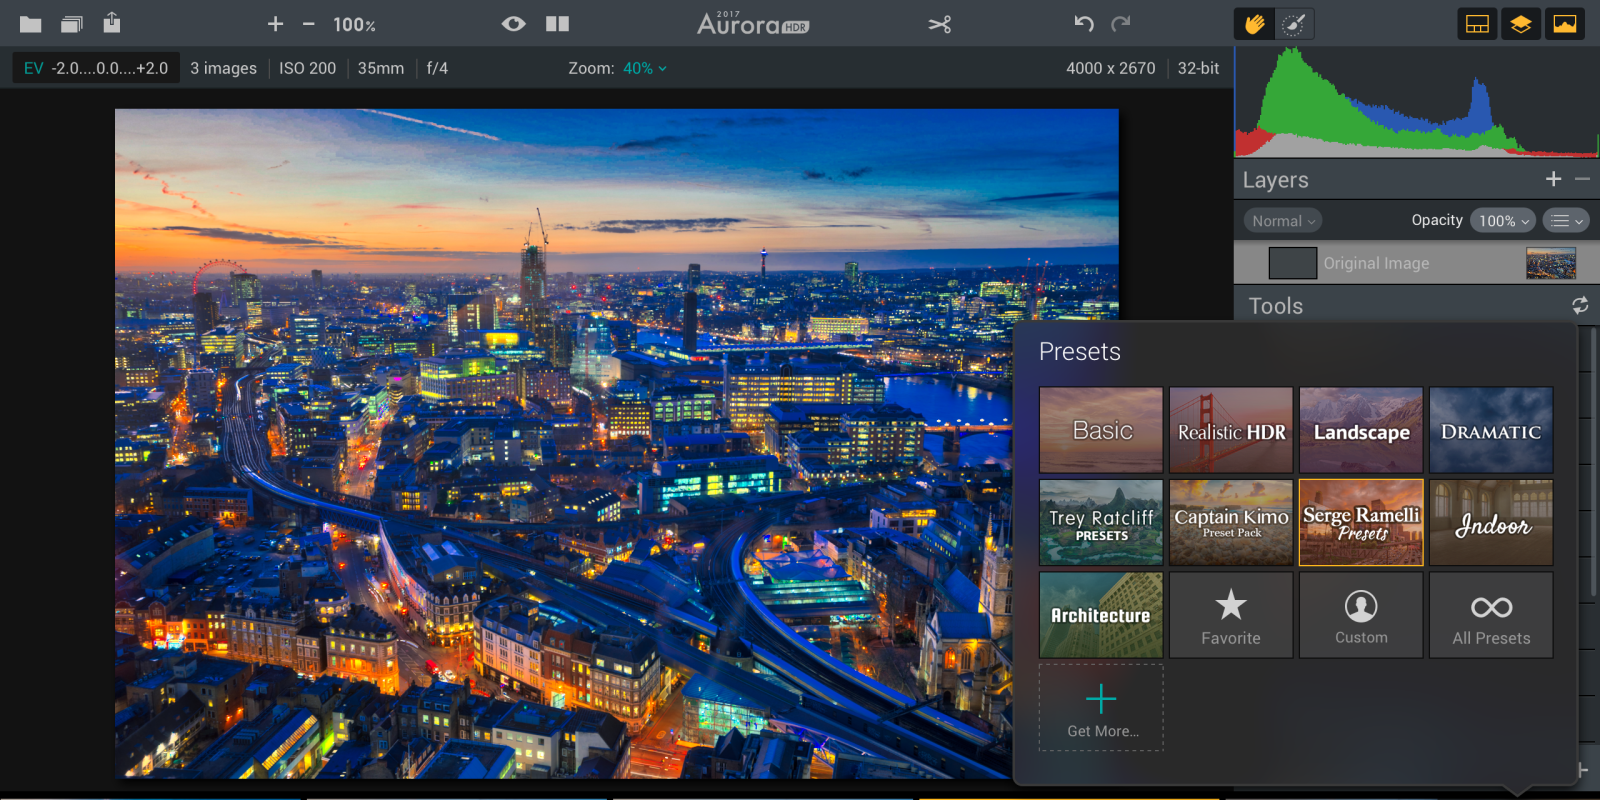The width and height of the screenshot is (1600, 800).
Task: Click the batch processing stack icon
Action: [x=72, y=24]
